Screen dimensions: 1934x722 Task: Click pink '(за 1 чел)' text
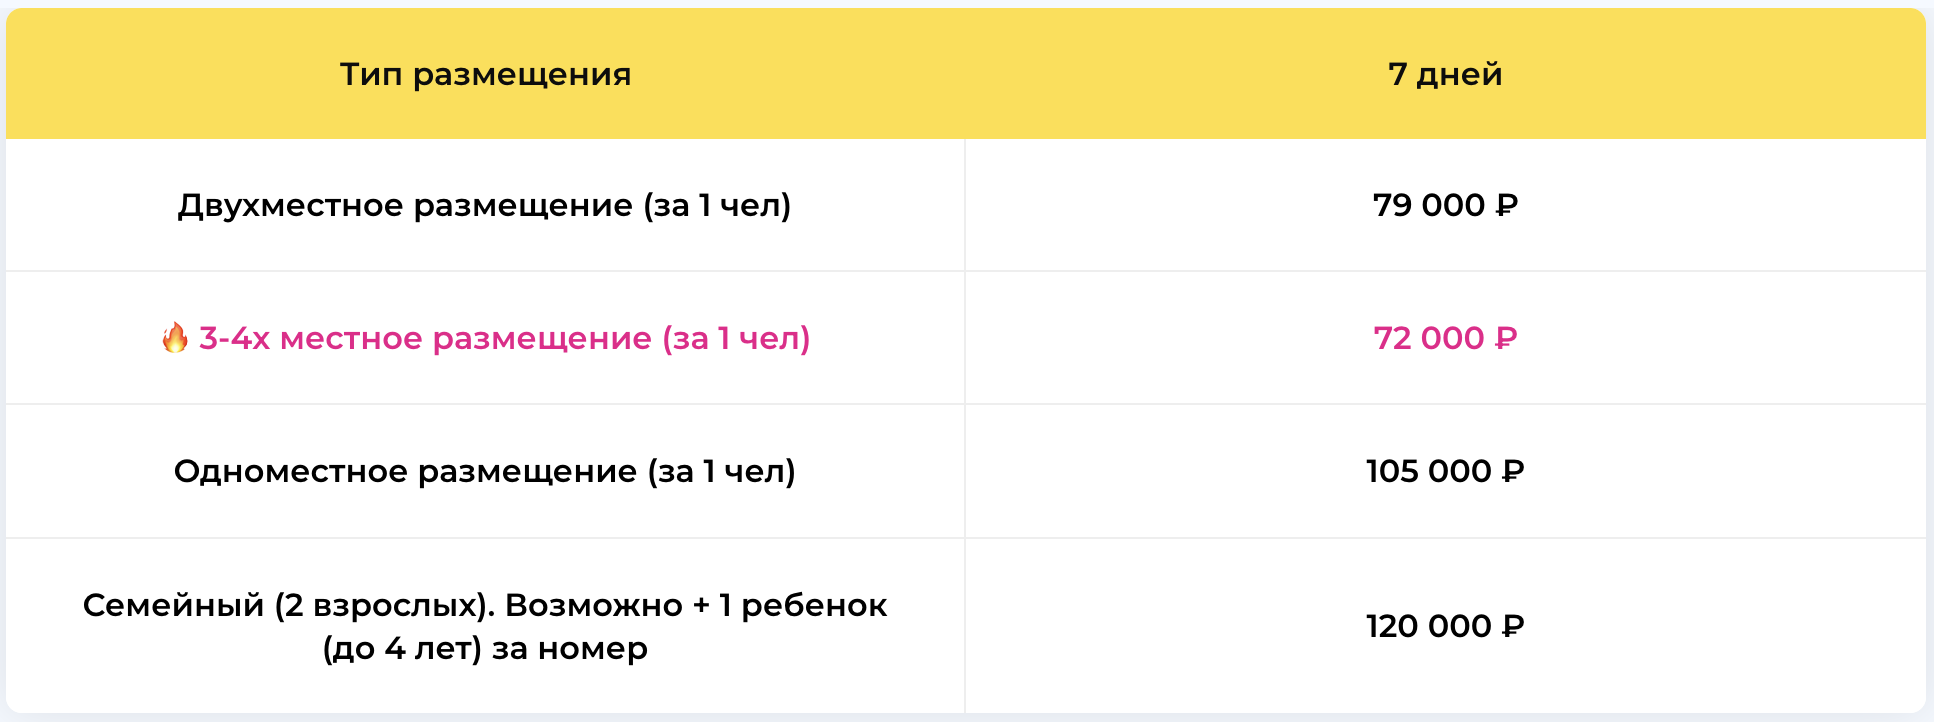tap(737, 338)
